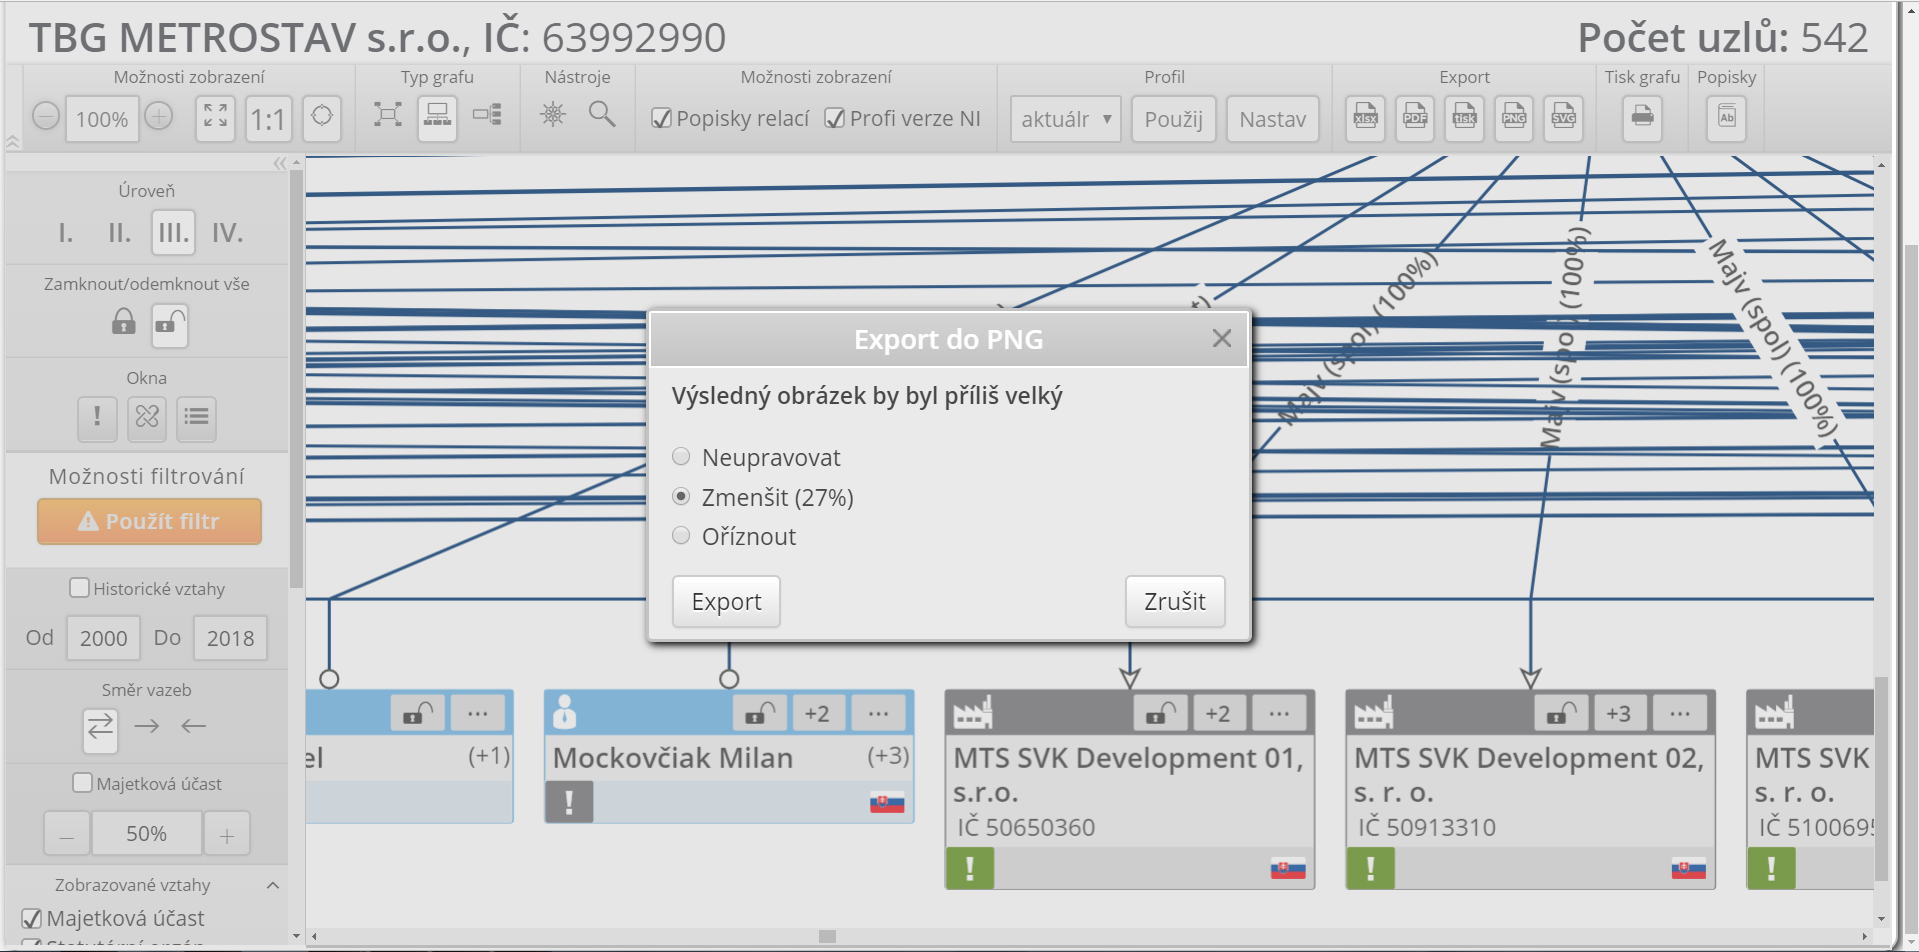Select right-pointing relation direction arrow
The image size is (1919, 952).
point(147,726)
